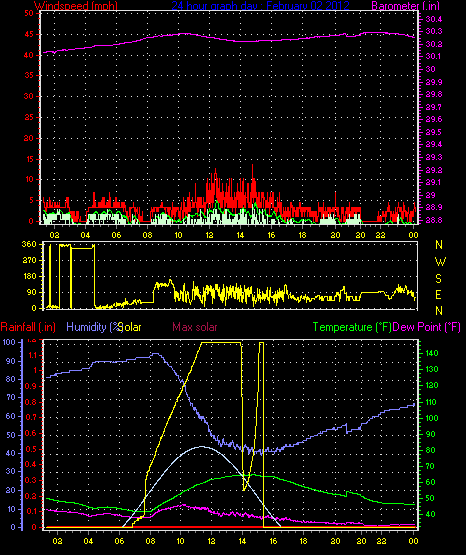Select the "Temperature (°F)" legend label
This screenshot has height=555, width=466.
(x=352, y=327)
